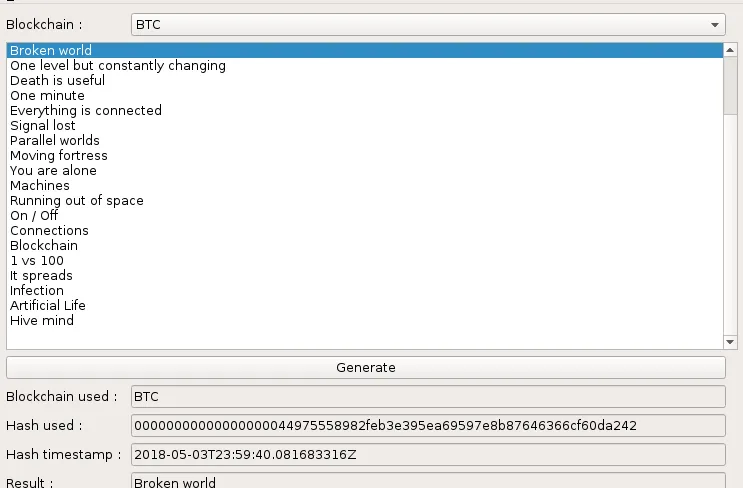Select 'Running out of space'
The height and width of the screenshot is (488, 743).
coord(365,200)
